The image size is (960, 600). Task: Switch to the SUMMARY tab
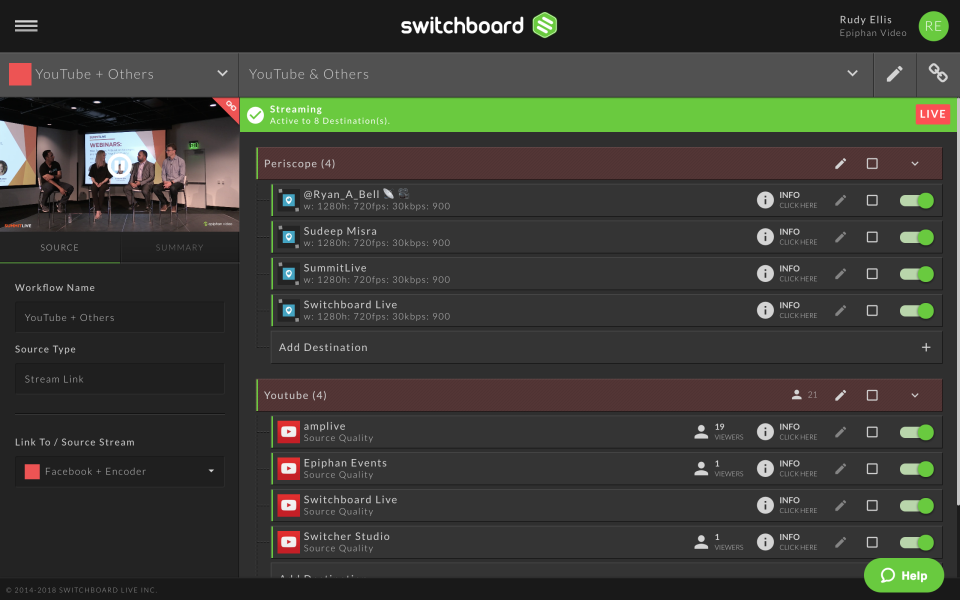pos(179,247)
